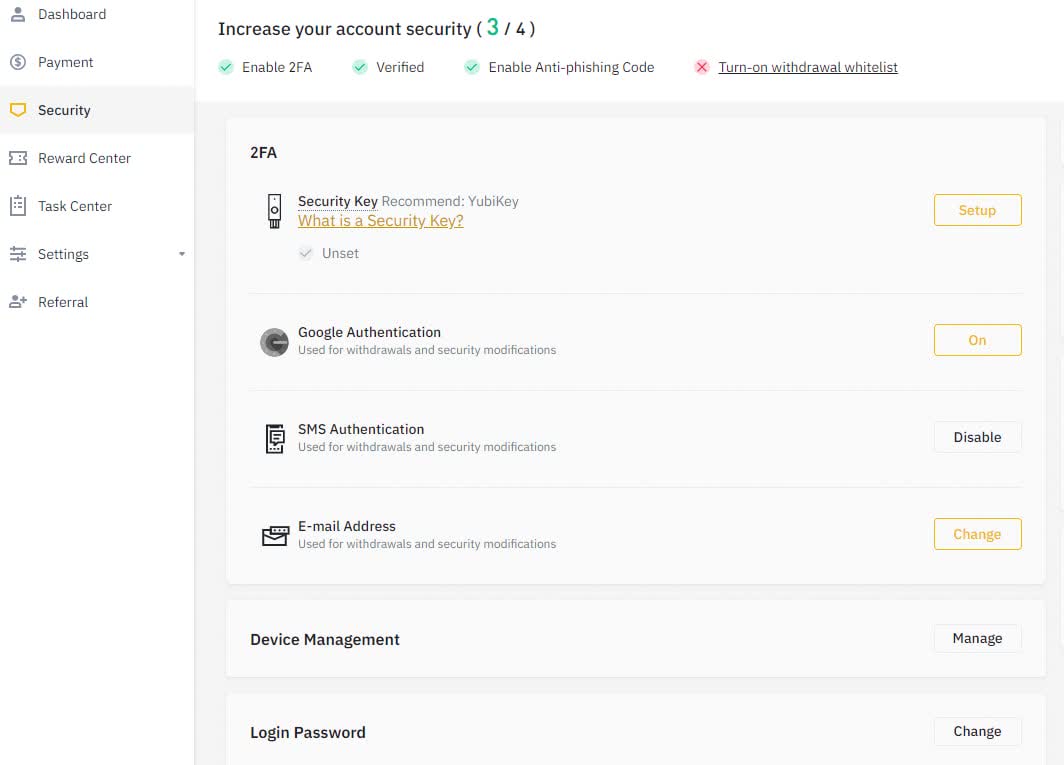Screen dimensions: 1064x765
Task: Click the red X beside withdrawal whitelist
Action: tap(702, 67)
